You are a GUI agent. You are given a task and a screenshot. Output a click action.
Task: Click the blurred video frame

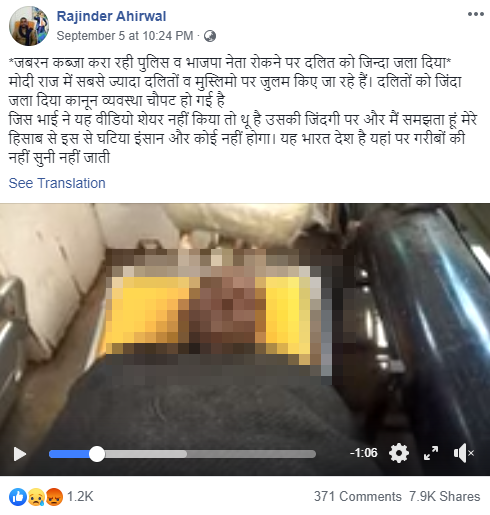click(245, 320)
